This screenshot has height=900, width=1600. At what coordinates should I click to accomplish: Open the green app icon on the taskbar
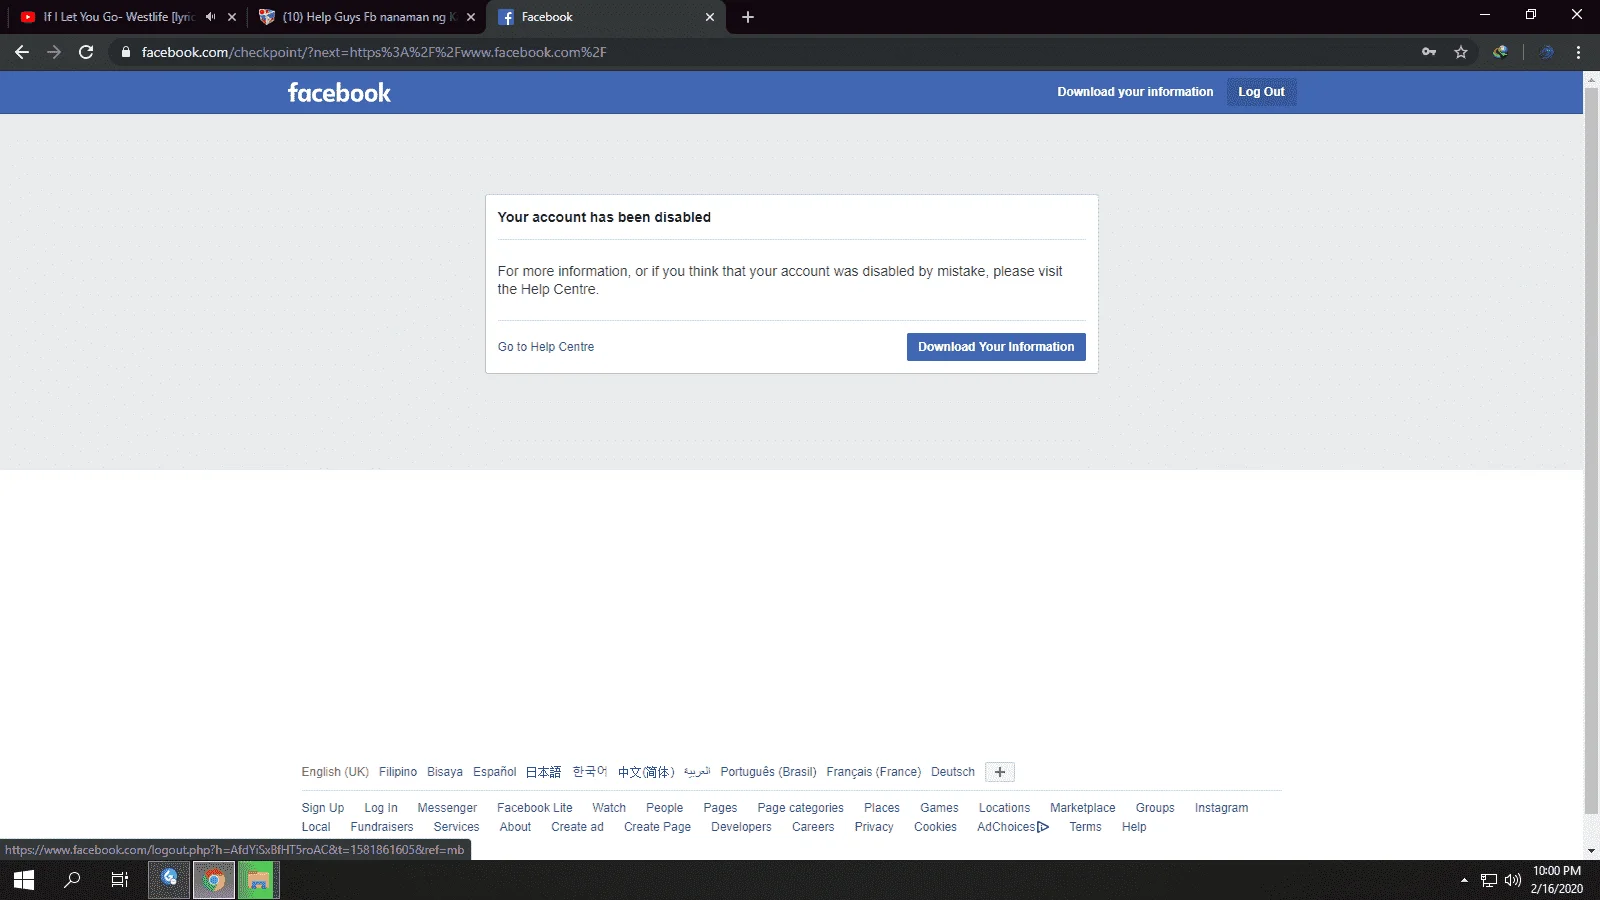(258, 880)
